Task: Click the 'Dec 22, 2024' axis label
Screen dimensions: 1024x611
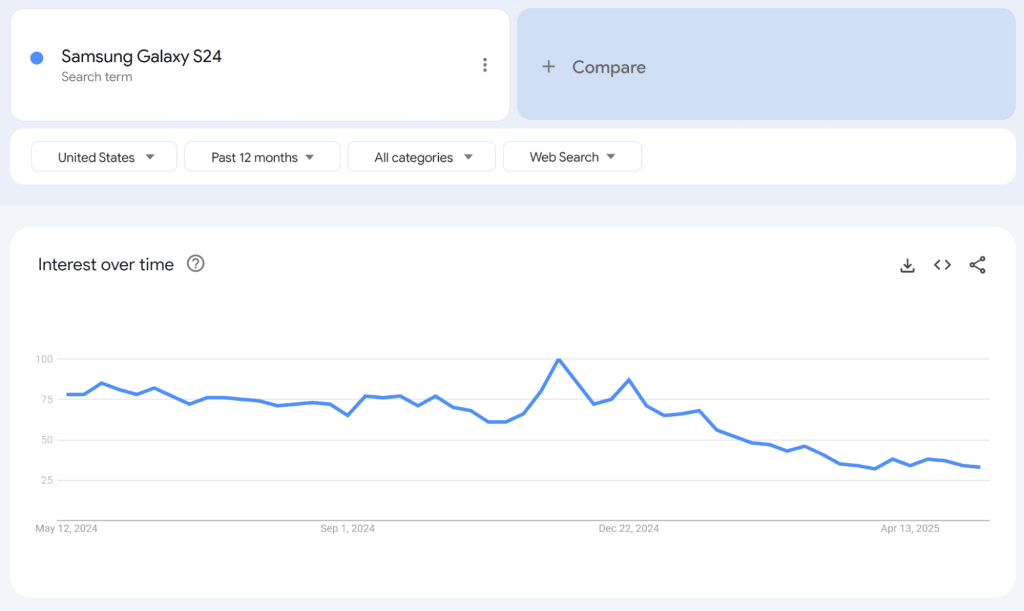Action: coord(628,528)
